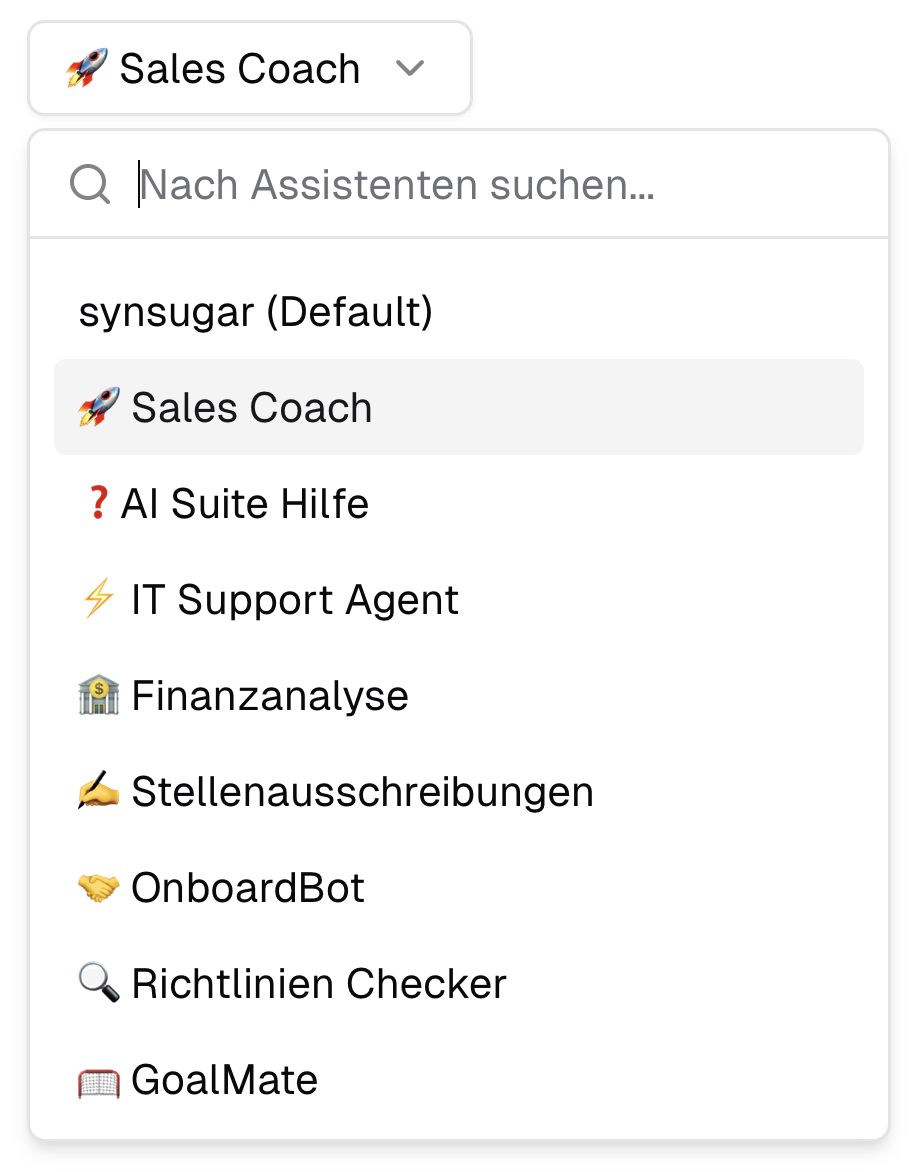This screenshot has height=1172, width=924.
Task: Click the rocket icon beside Sales Coach
Action: click(97, 406)
